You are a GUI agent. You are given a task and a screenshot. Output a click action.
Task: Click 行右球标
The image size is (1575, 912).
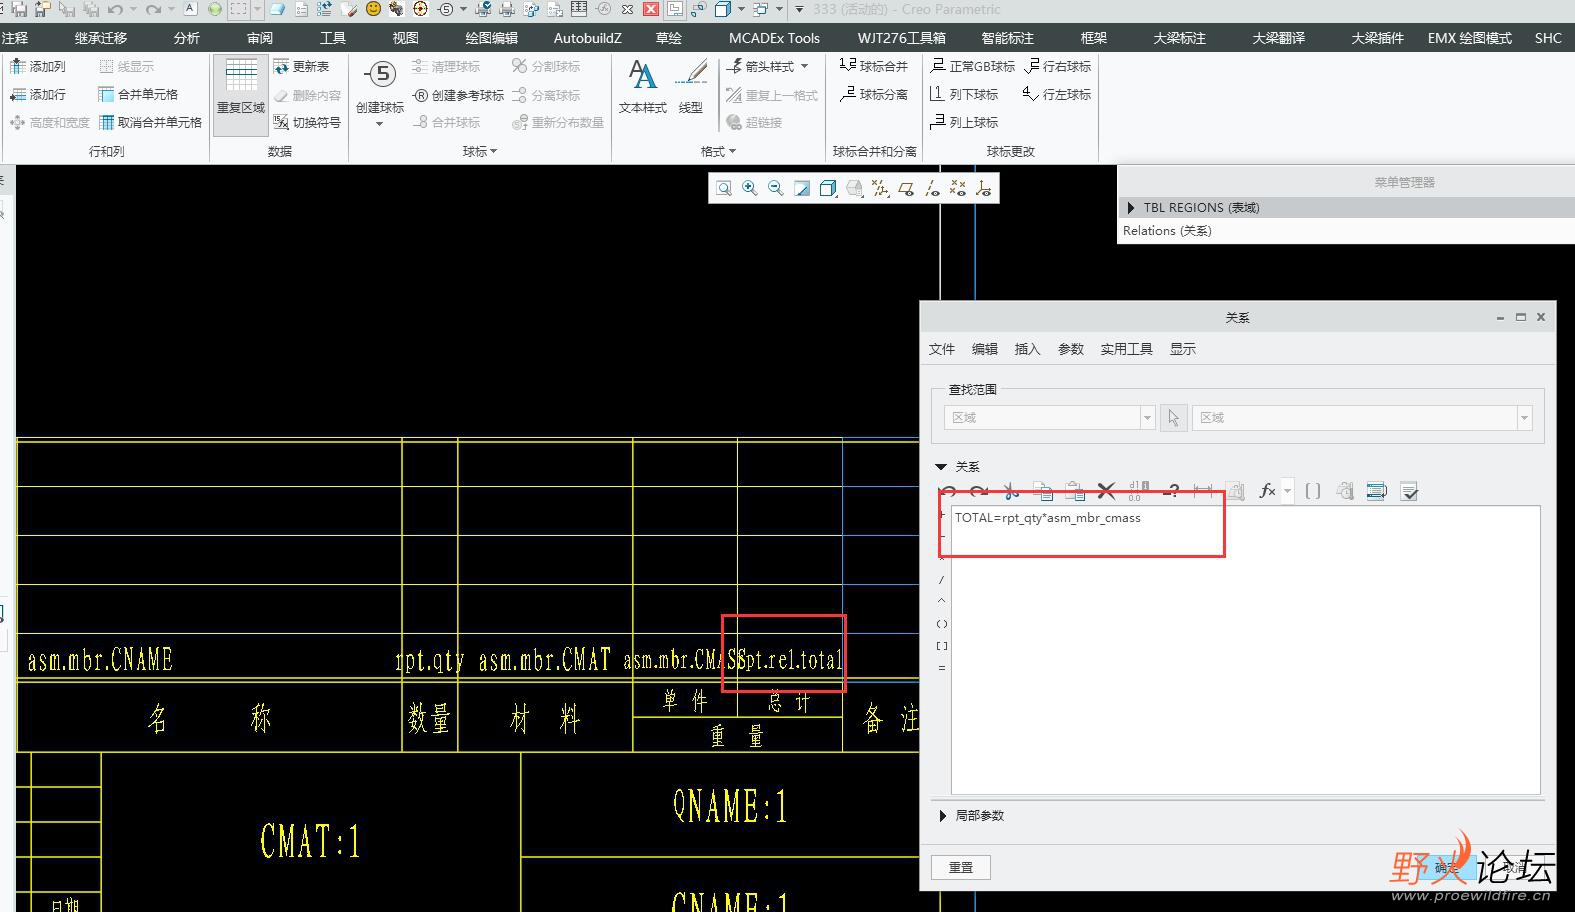[1058, 66]
